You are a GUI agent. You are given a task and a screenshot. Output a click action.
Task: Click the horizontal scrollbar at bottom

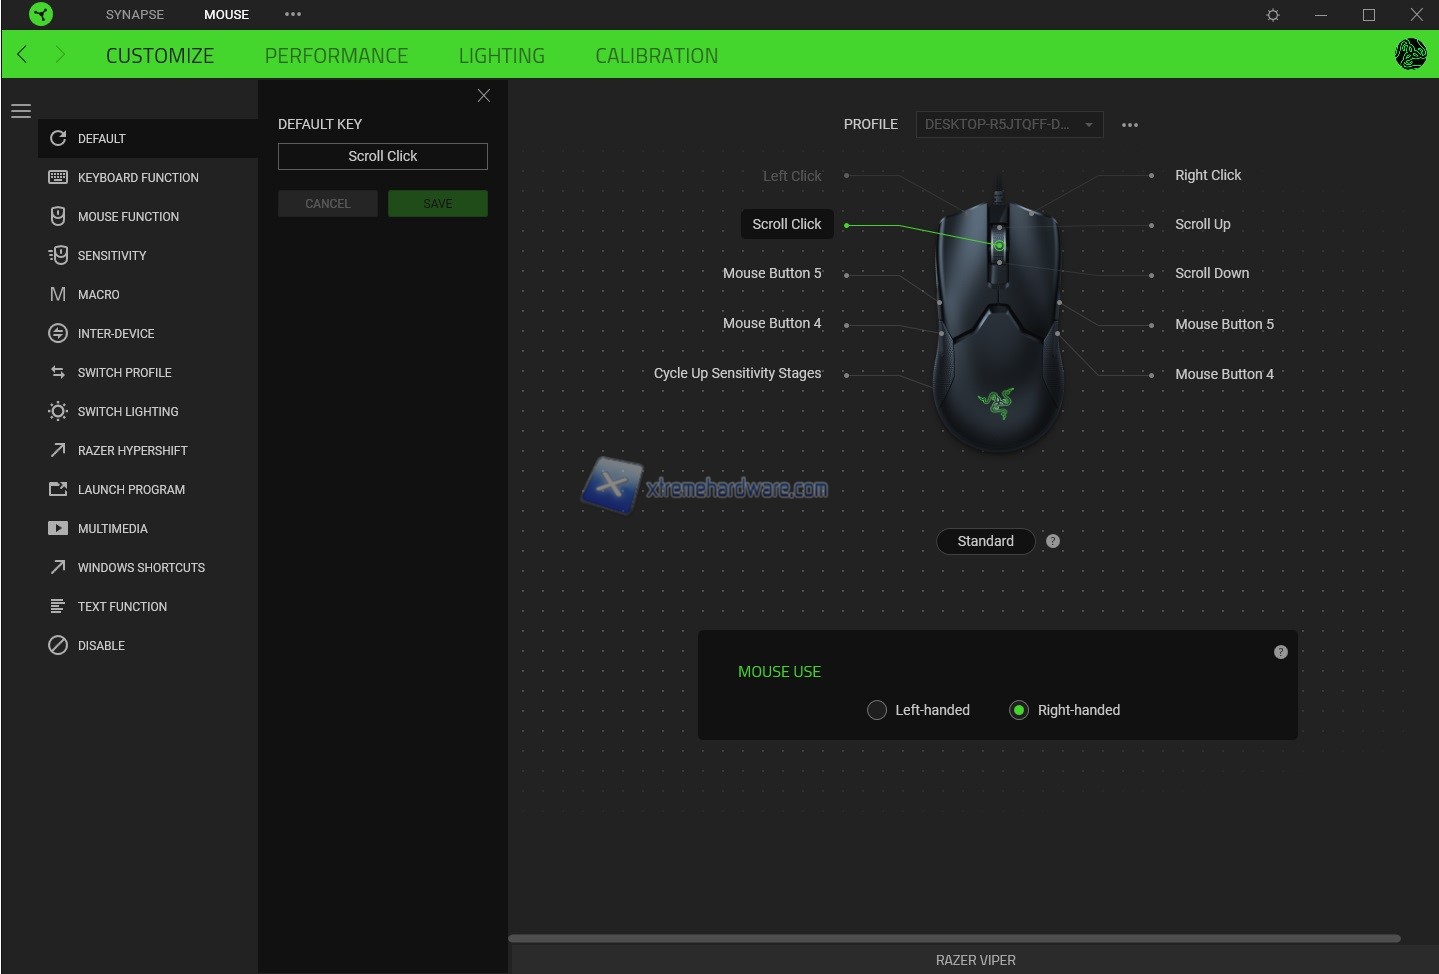point(954,938)
